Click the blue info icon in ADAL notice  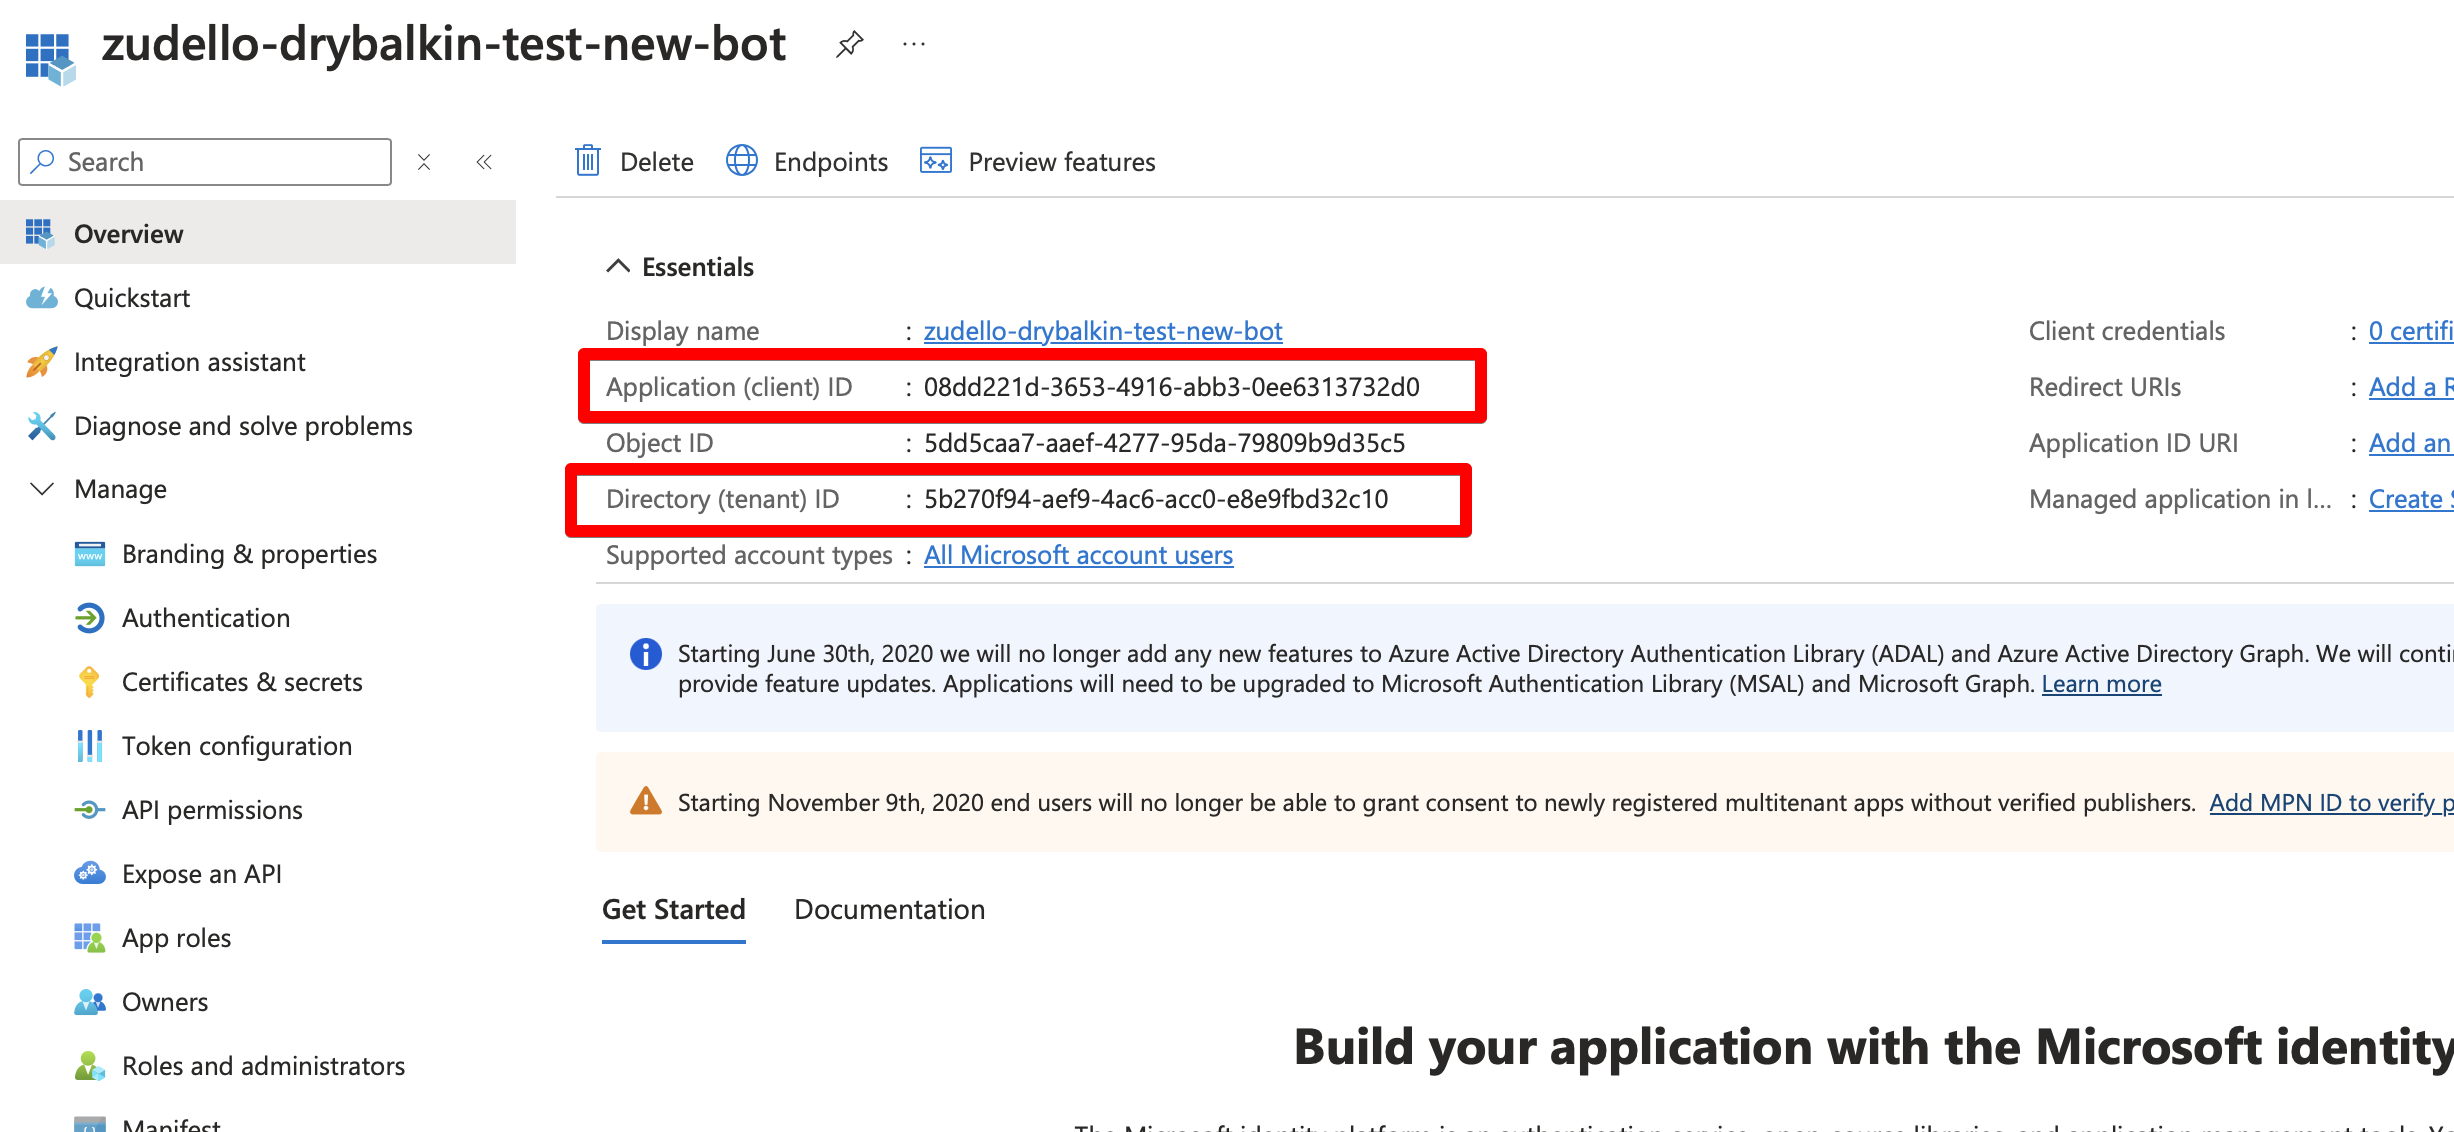coord(646,654)
